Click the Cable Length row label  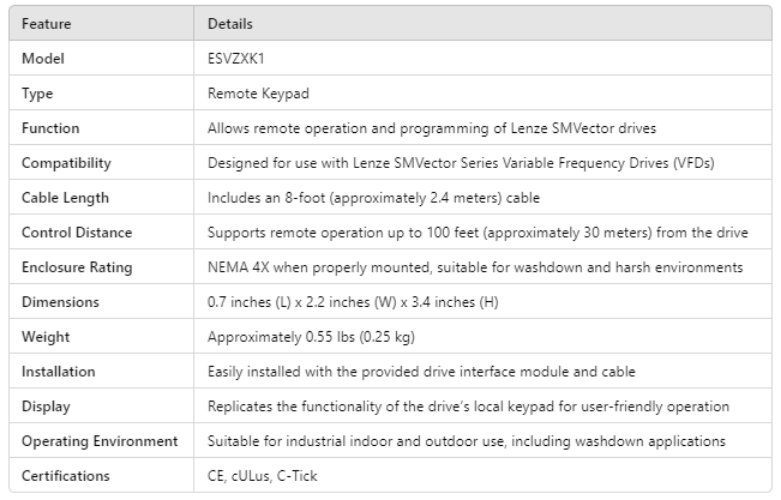(x=60, y=198)
